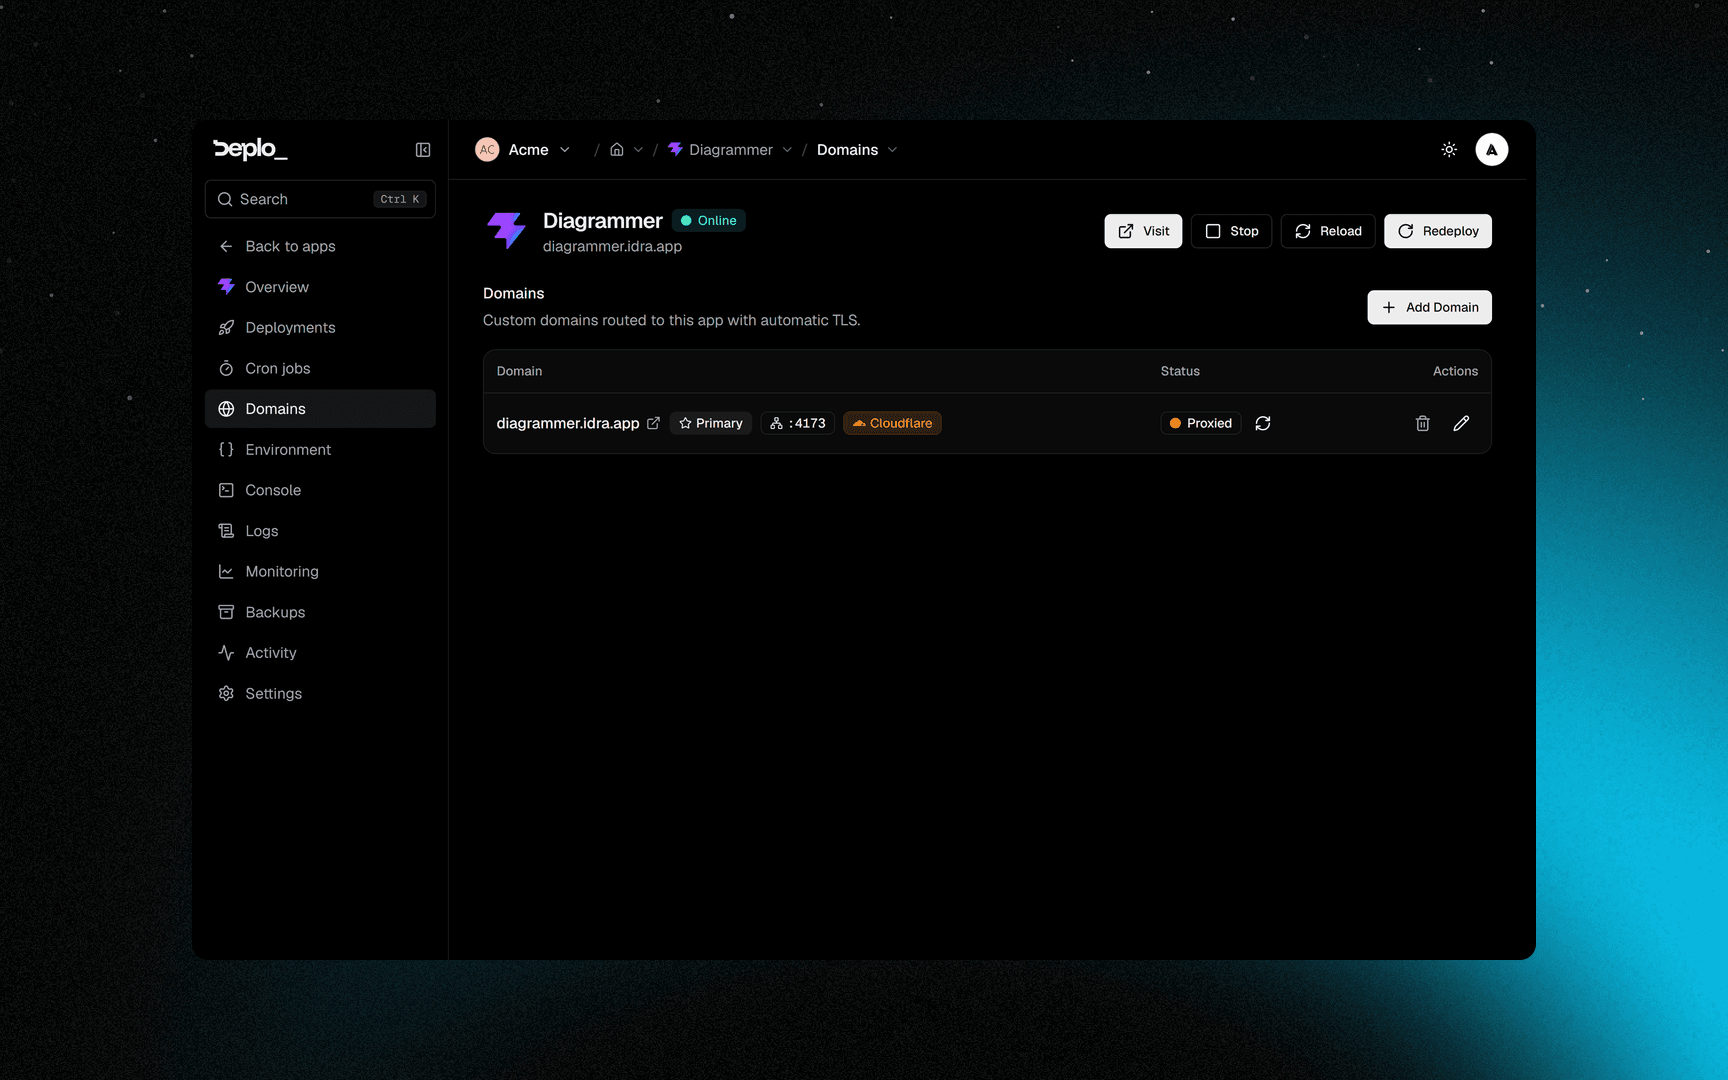Click diagrammer.idra.app in table row
This screenshot has width=1728, height=1080.
[568, 423]
